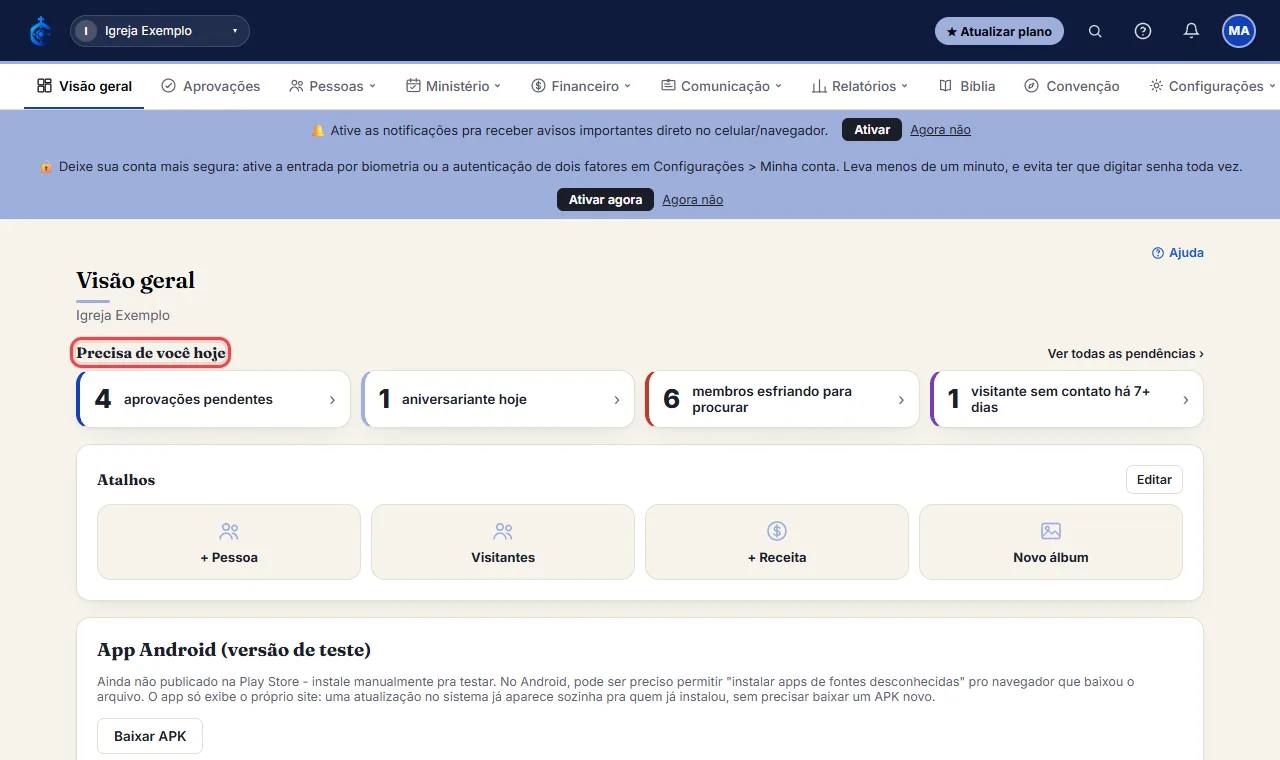
Task: Open the 1 aniversariante hoje card
Action: 497,399
